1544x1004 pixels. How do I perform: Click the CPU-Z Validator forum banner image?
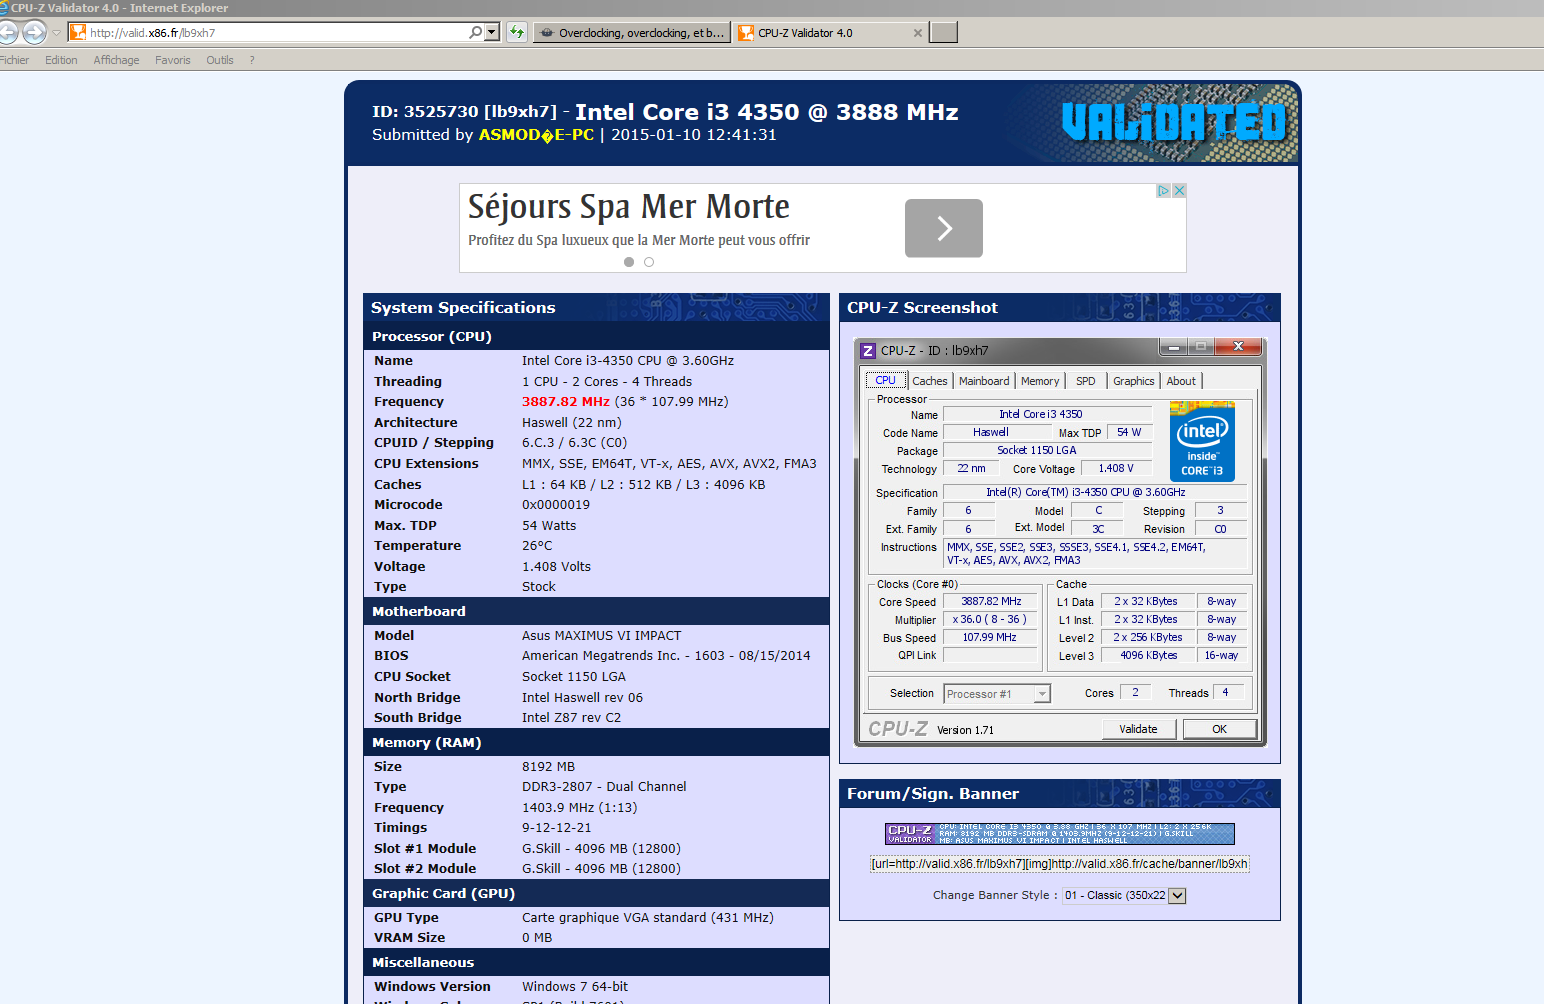tap(1060, 834)
